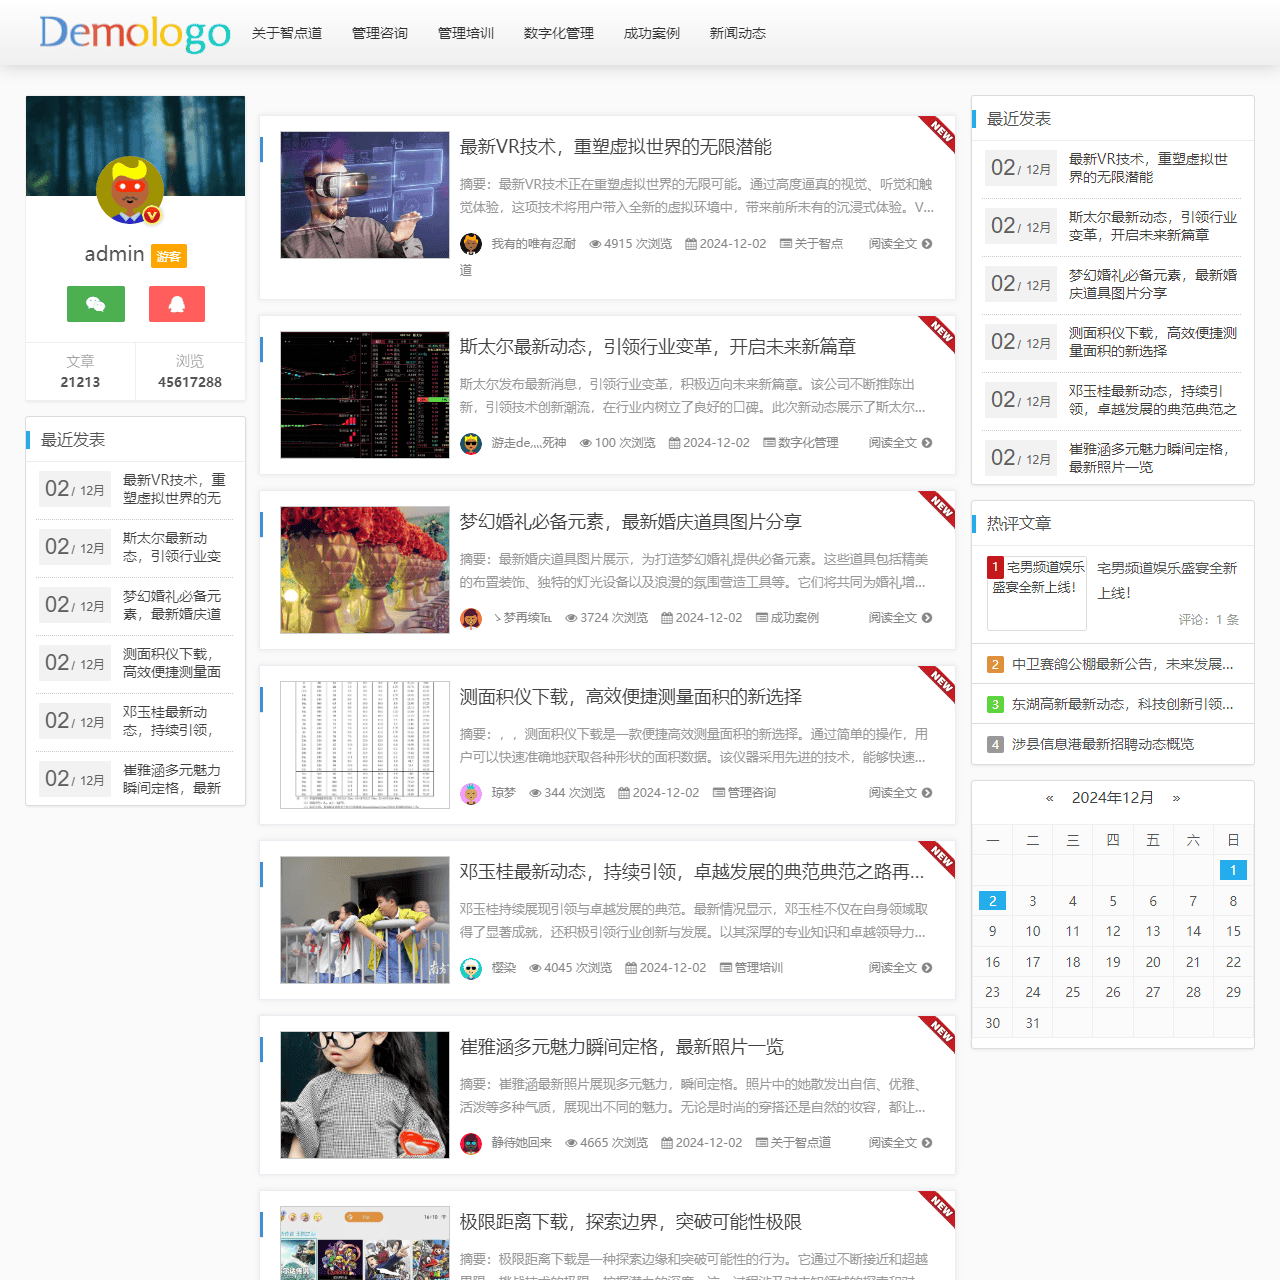Click stock chart article thumbnail

tap(365, 395)
